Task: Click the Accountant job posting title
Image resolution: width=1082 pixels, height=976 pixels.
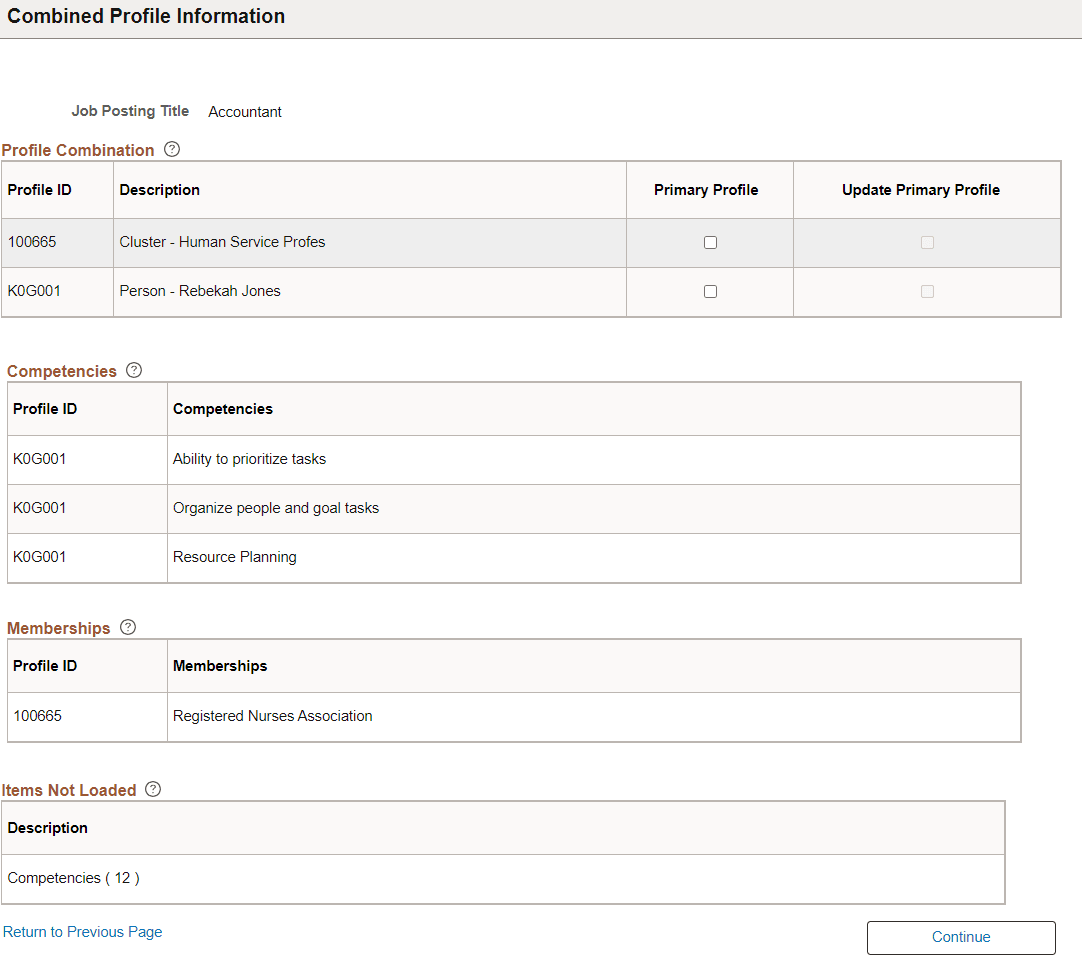Action: pyautogui.click(x=244, y=111)
